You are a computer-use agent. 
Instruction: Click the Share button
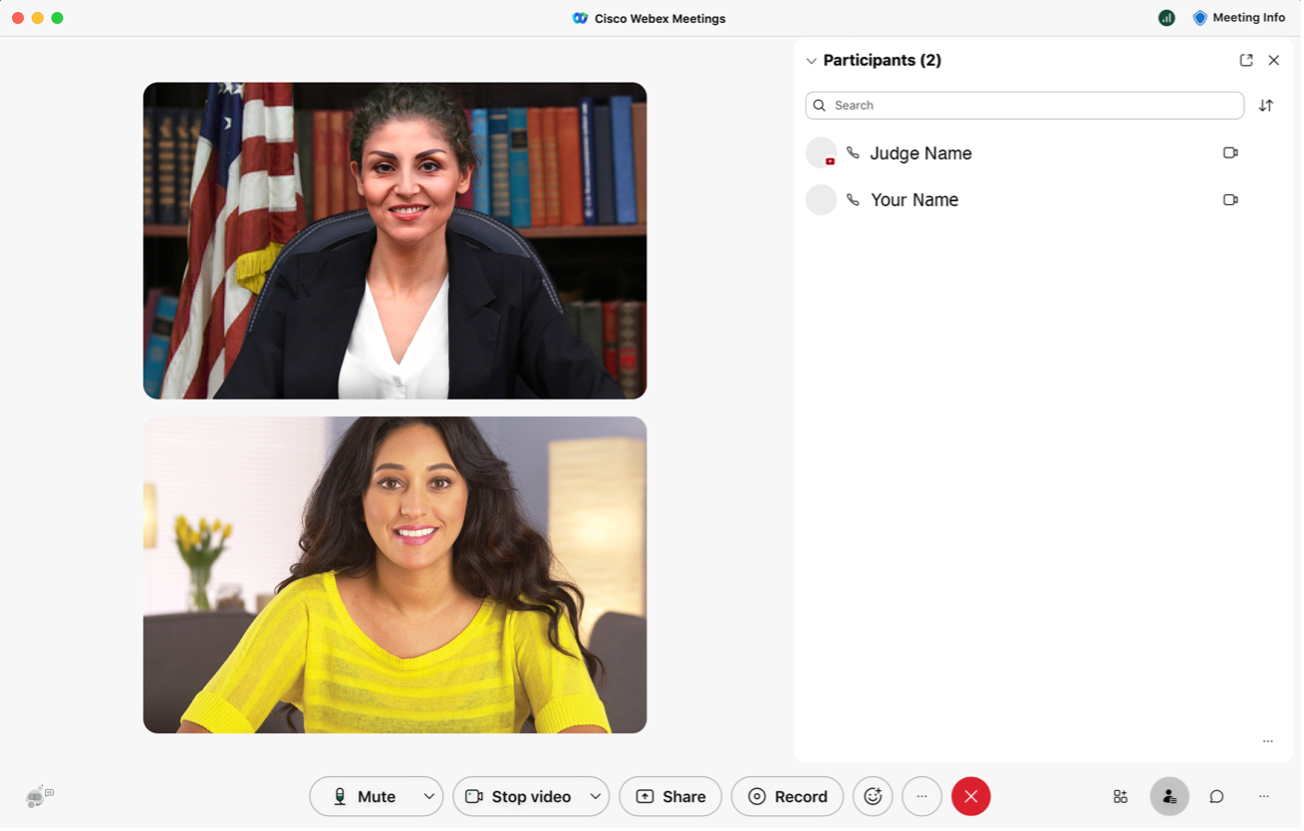point(670,796)
